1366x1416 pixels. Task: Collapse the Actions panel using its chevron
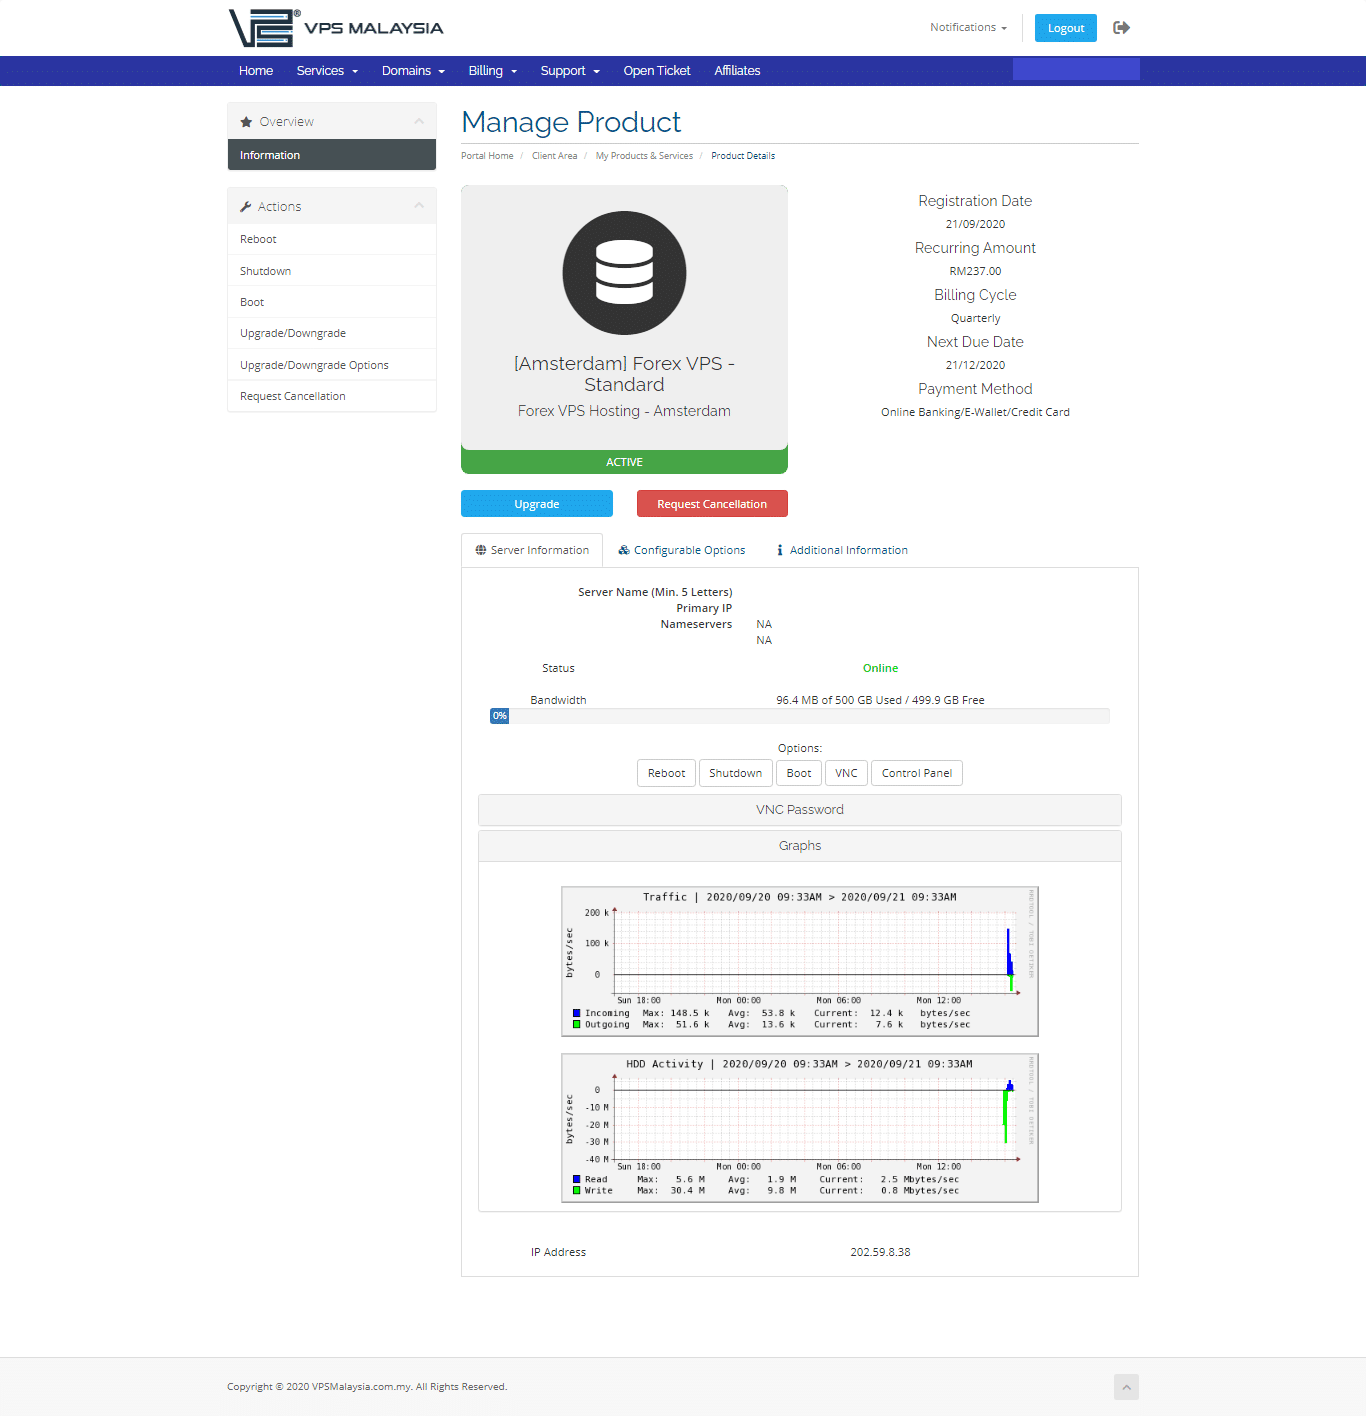pos(419,206)
